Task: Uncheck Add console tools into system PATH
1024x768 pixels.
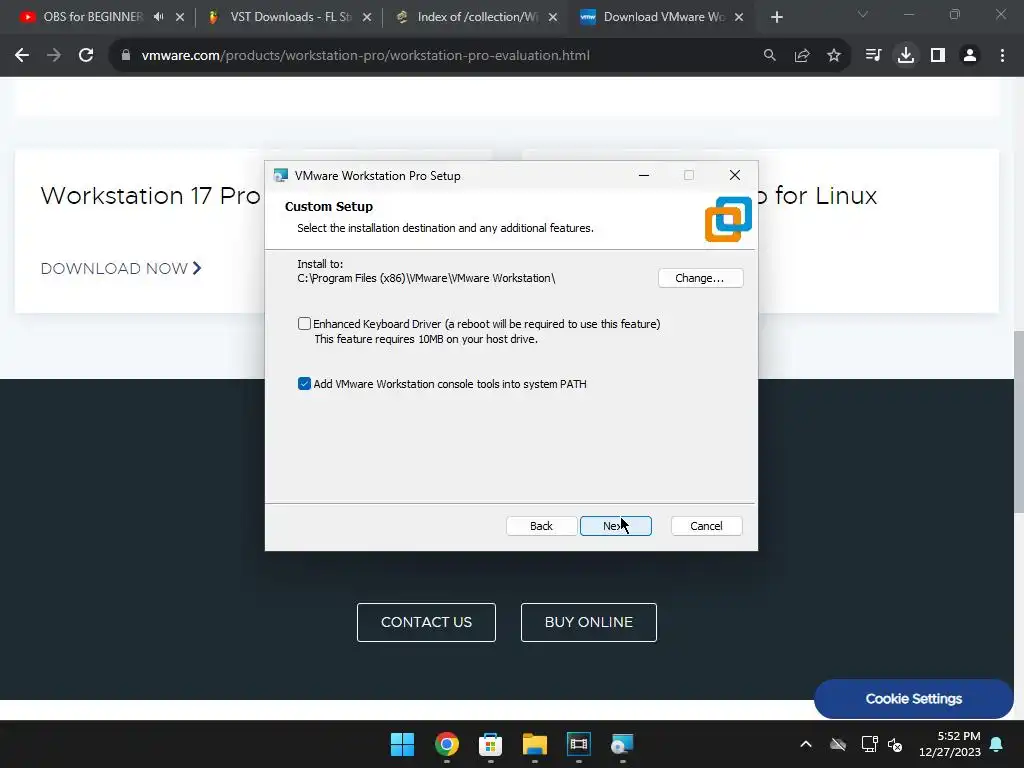Action: (x=304, y=384)
